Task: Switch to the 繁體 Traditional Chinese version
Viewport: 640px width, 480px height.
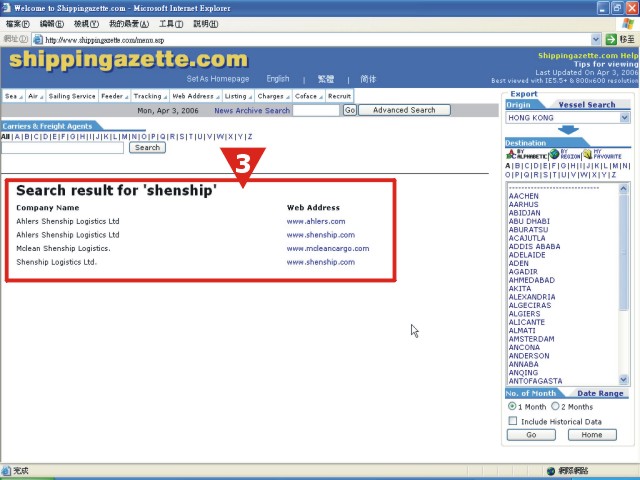Action: point(326,79)
